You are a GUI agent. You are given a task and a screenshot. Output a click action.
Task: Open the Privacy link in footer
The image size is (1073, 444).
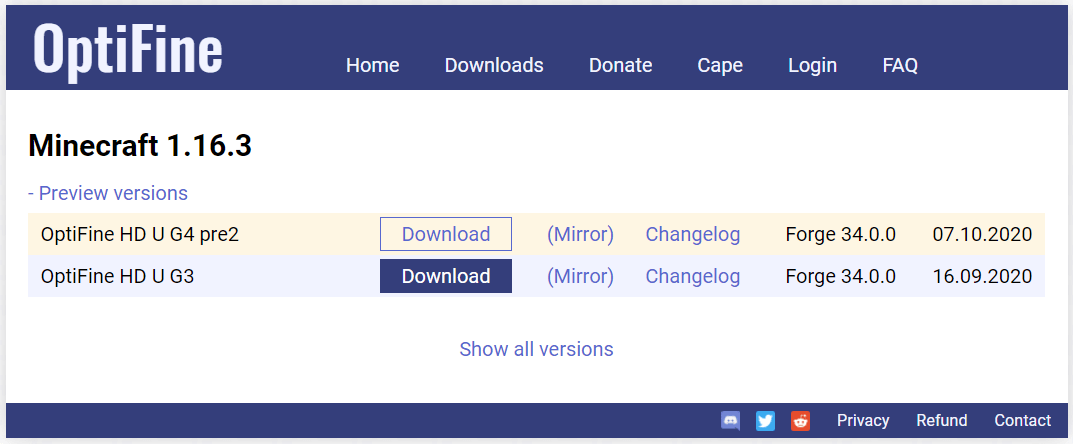(x=863, y=421)
